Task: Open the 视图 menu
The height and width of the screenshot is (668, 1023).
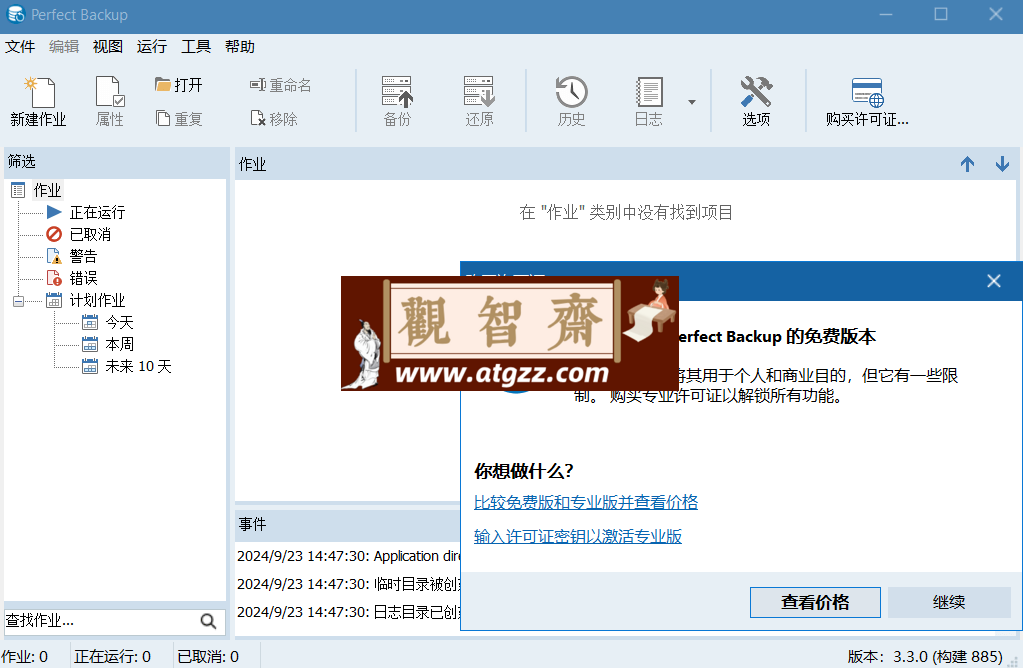Action: point(108,46)
